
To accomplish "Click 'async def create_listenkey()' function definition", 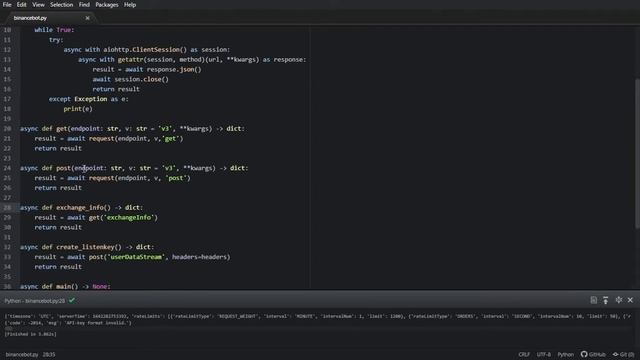I will (x=87, y=247).
